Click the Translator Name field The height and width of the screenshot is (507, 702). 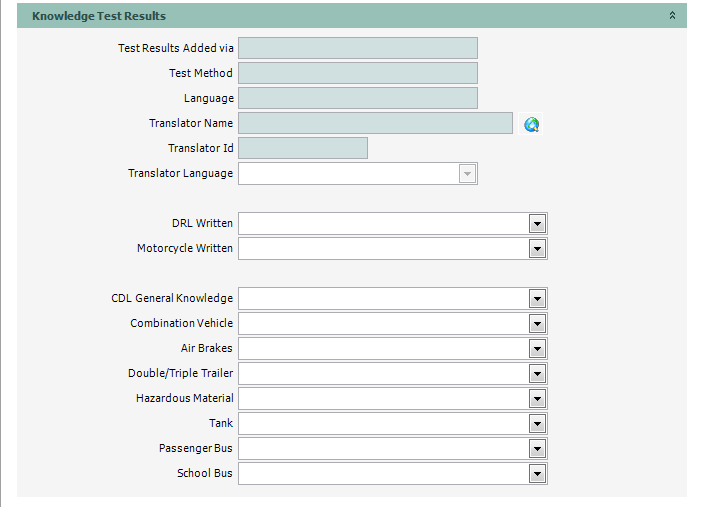(375, 123)
